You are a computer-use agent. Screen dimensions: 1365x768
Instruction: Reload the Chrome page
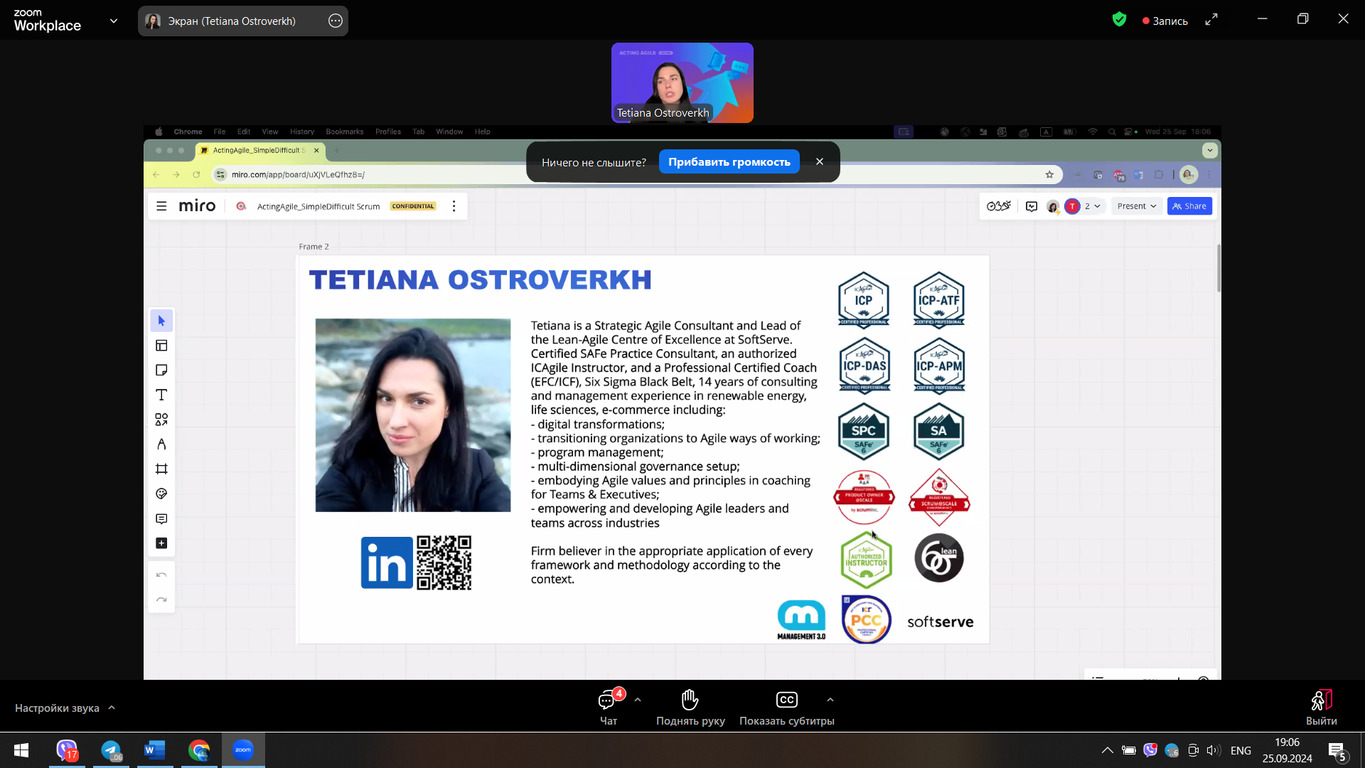pyautogui.click(x=196, y=174)
